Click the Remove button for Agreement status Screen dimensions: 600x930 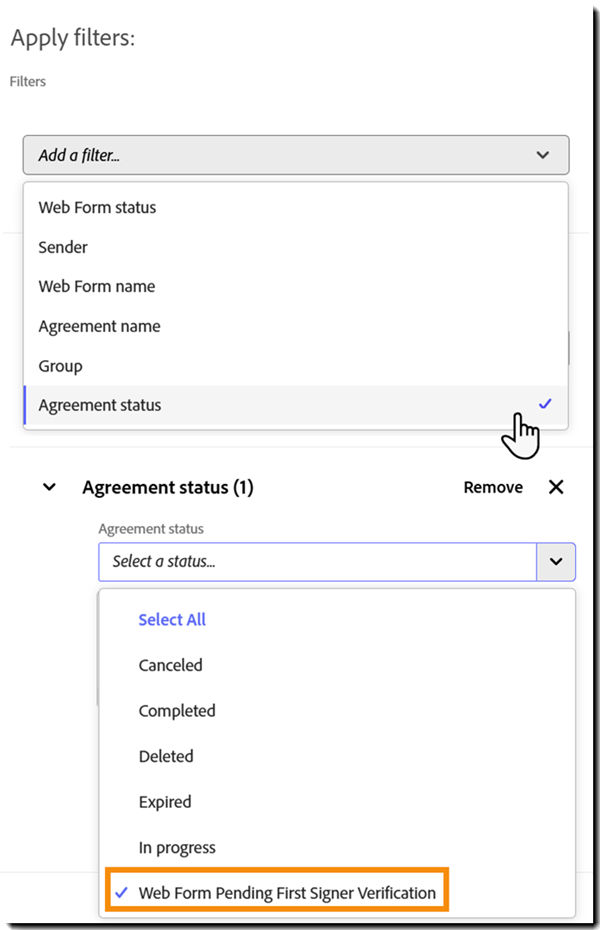click(493, 488)
